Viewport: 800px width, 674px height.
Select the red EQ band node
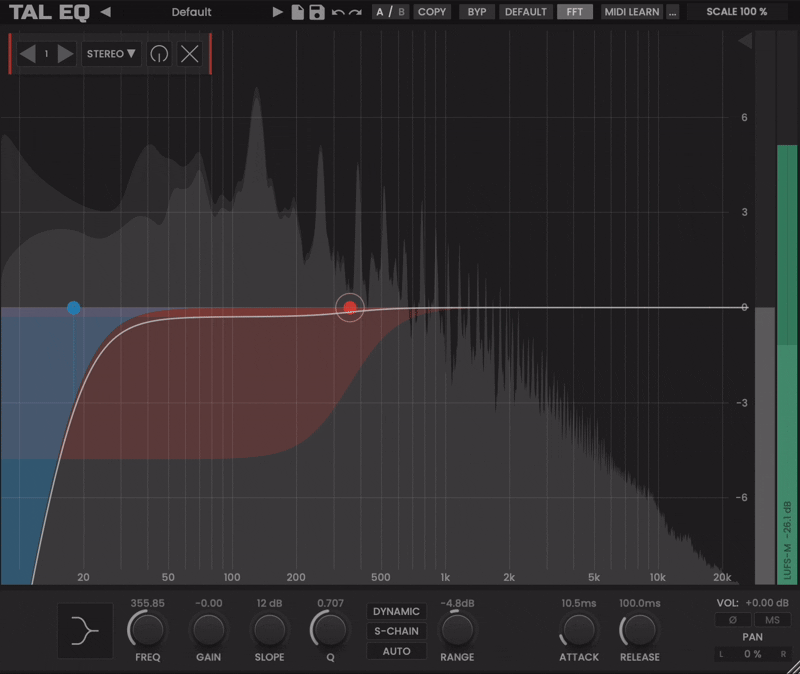350,308
